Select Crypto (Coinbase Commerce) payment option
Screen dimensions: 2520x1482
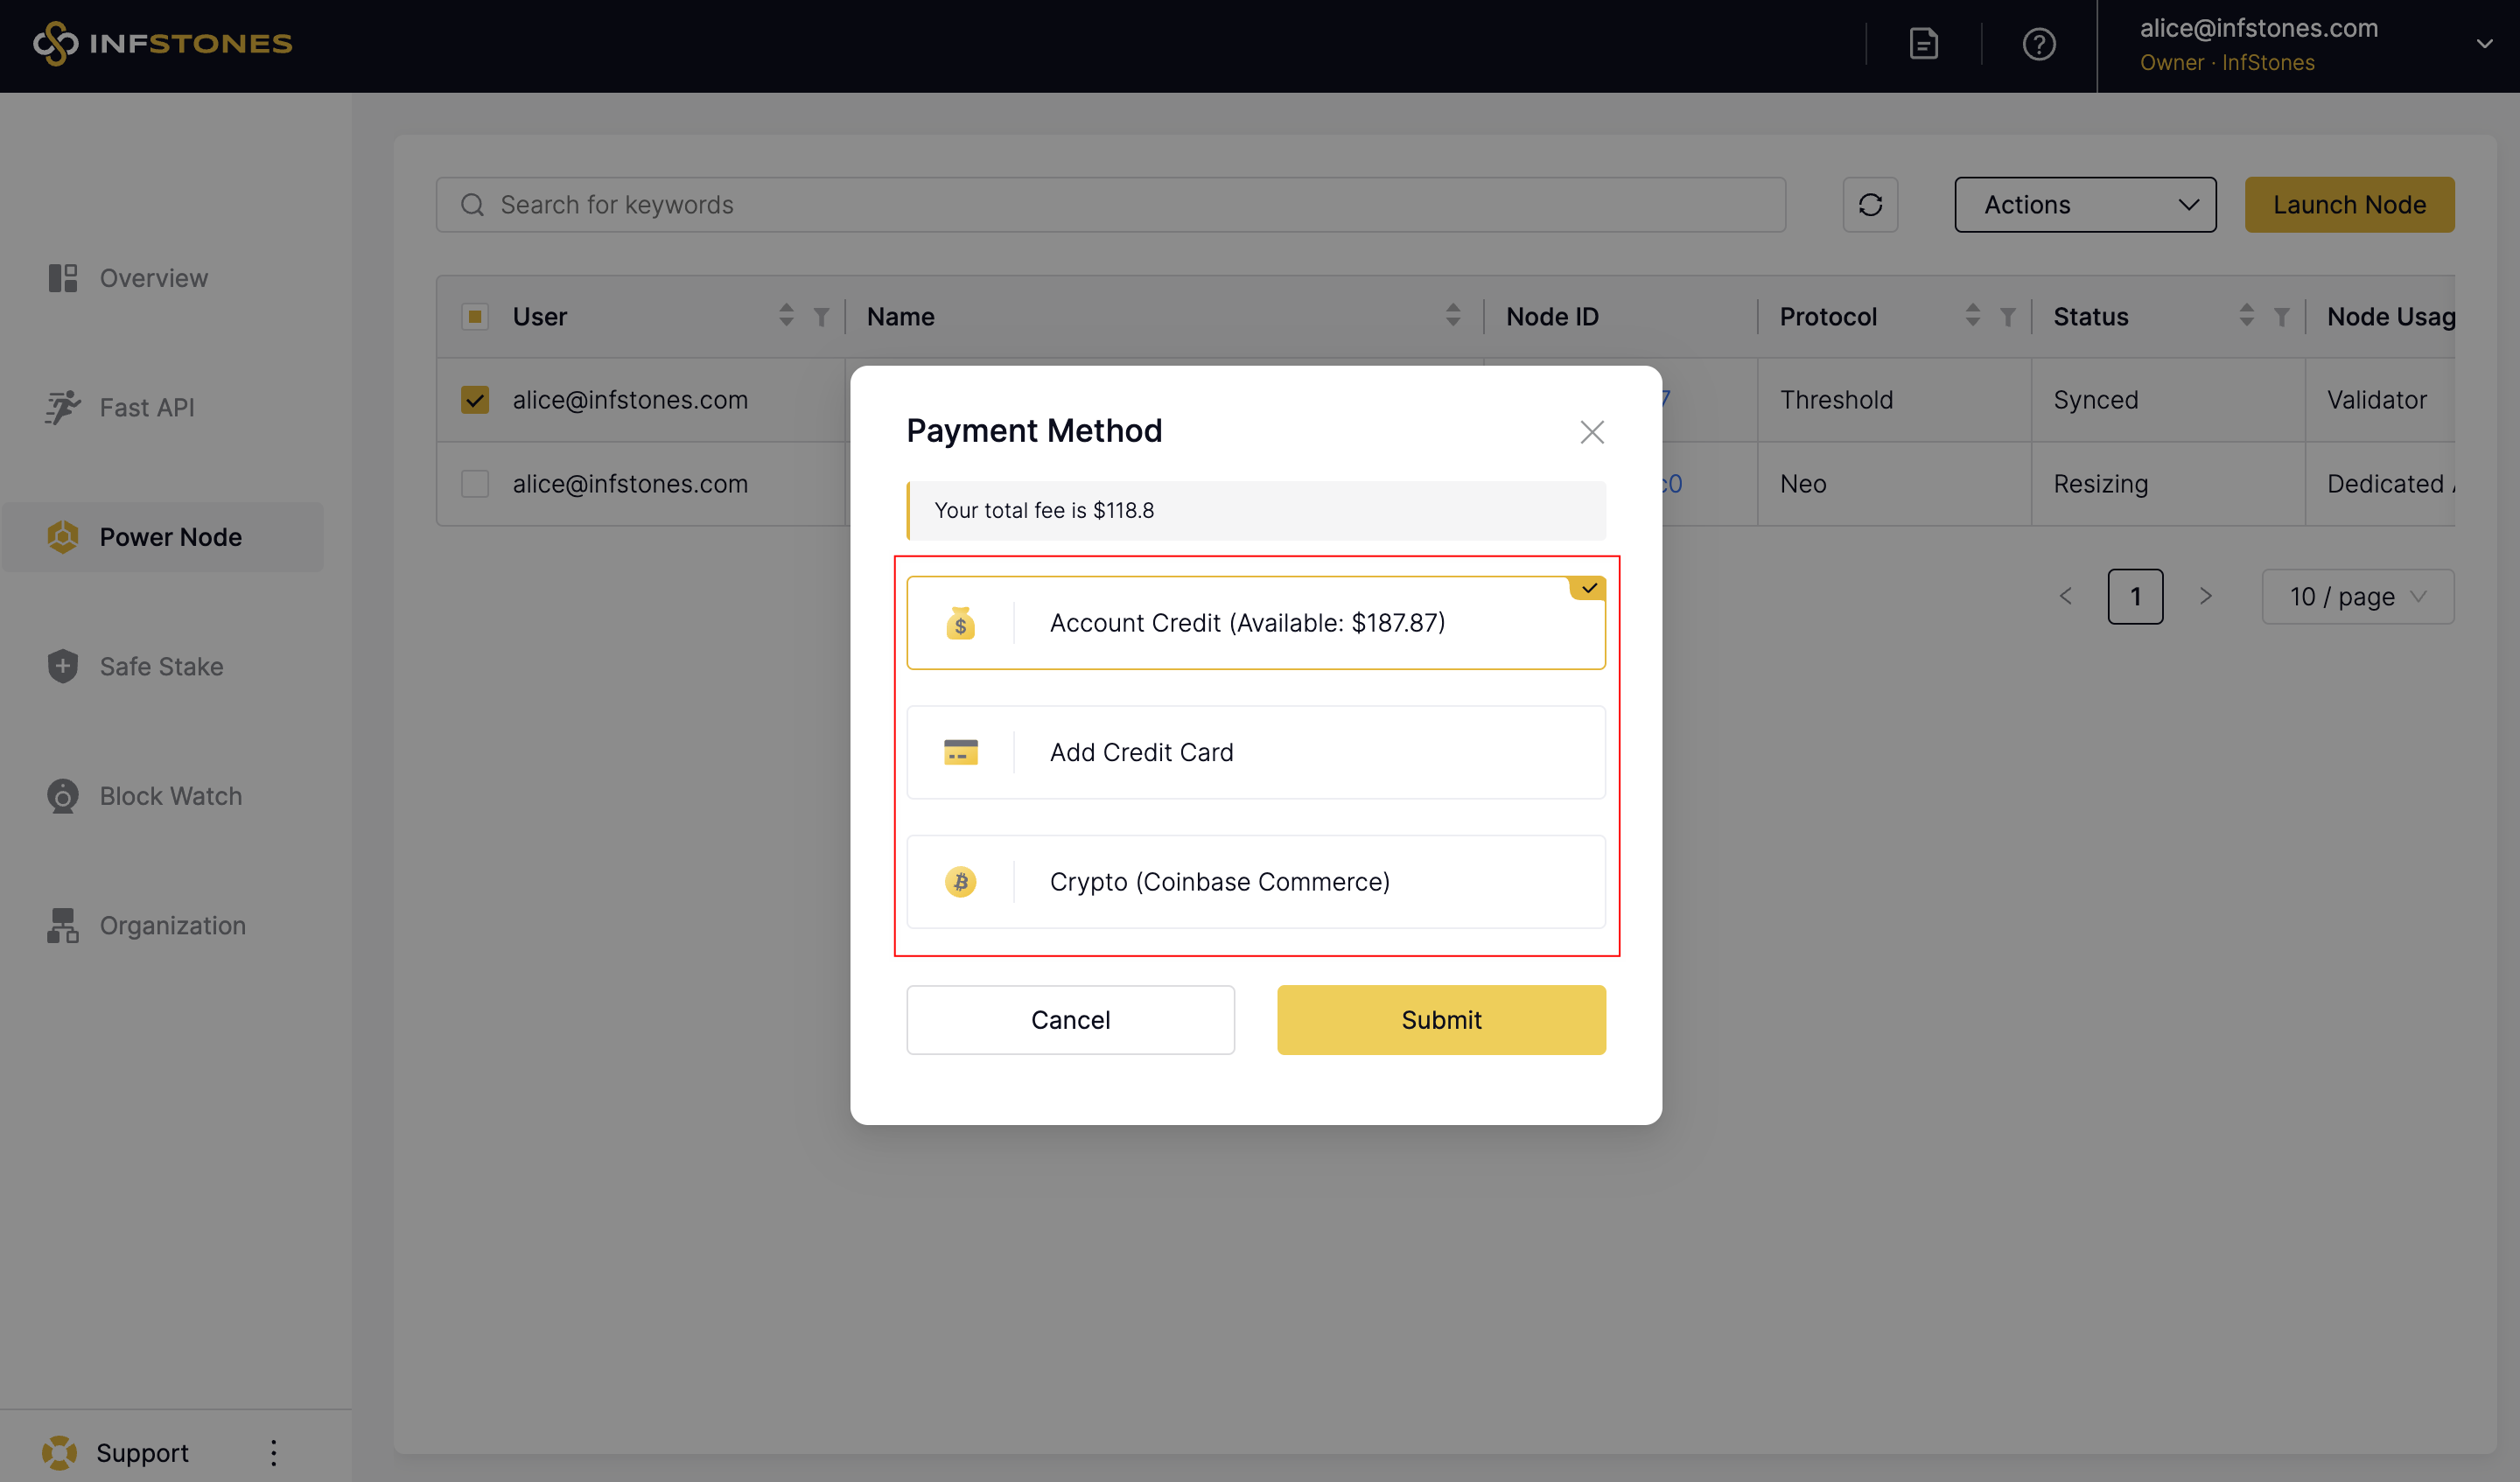pos(1255,882)
